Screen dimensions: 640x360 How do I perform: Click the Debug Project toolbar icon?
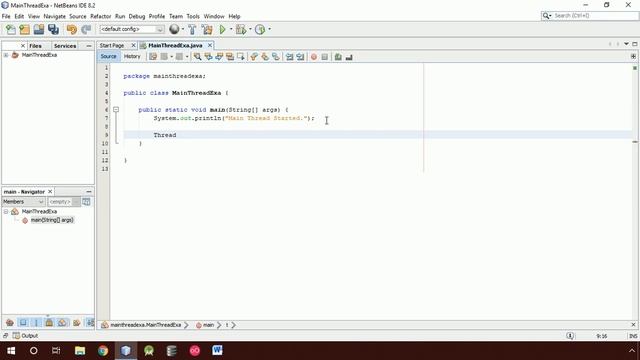tap(241, 29)
